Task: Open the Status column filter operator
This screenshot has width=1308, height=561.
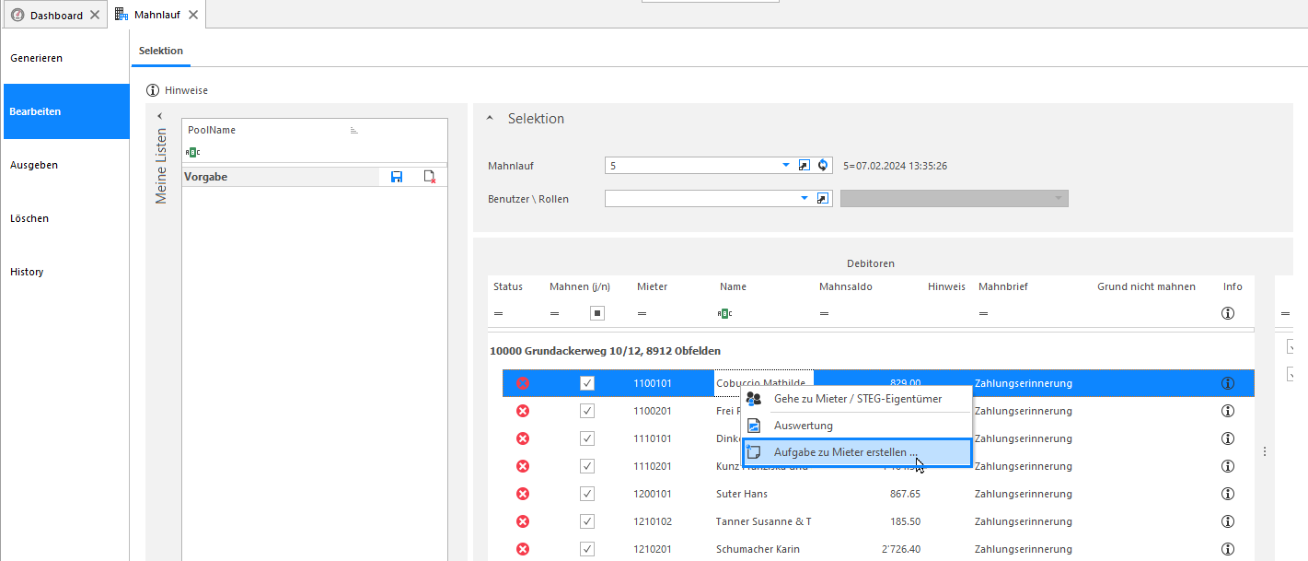Action: [x=498, y=313]
